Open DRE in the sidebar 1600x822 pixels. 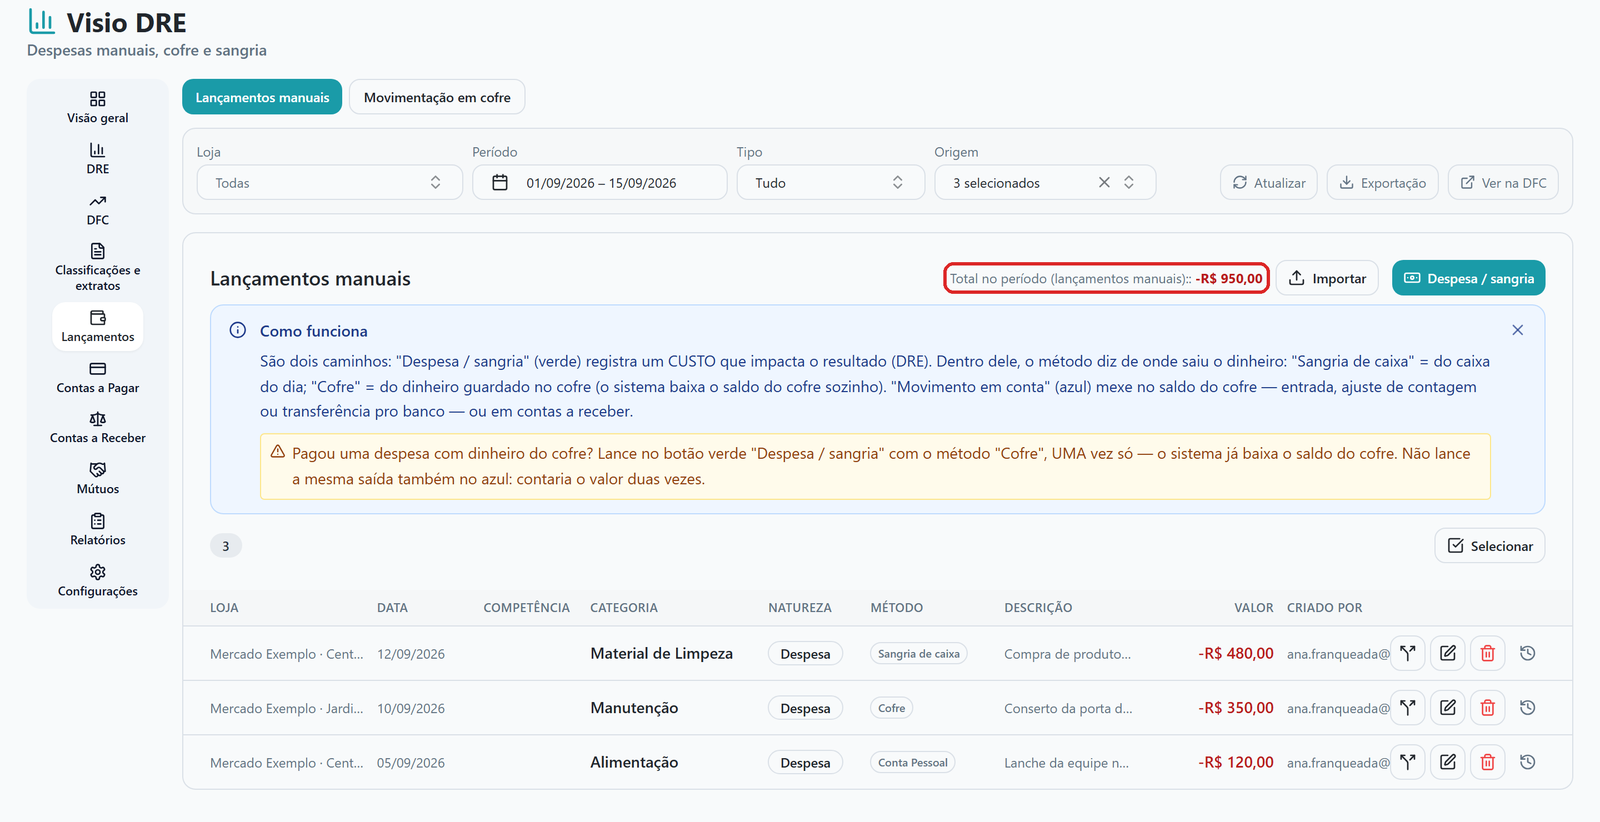point(98,158)
